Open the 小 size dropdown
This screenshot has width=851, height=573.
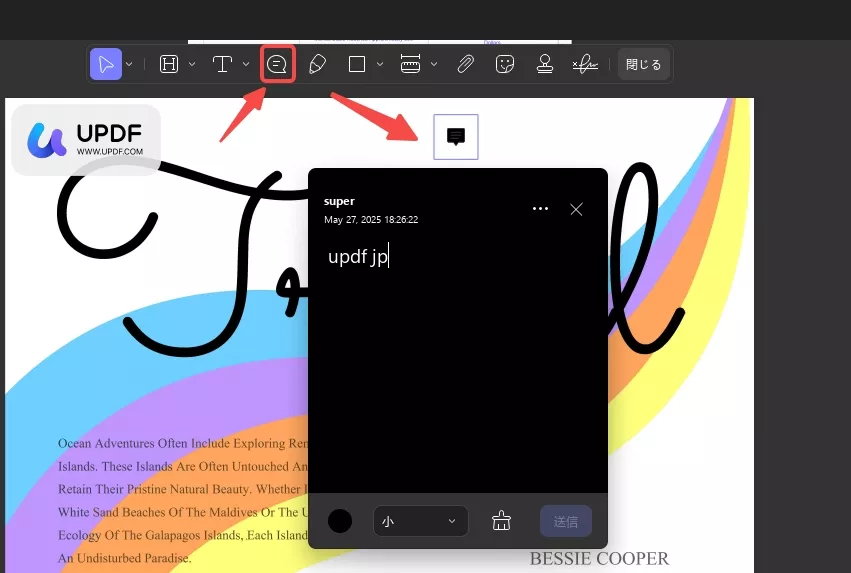click(x=421, y=521)
